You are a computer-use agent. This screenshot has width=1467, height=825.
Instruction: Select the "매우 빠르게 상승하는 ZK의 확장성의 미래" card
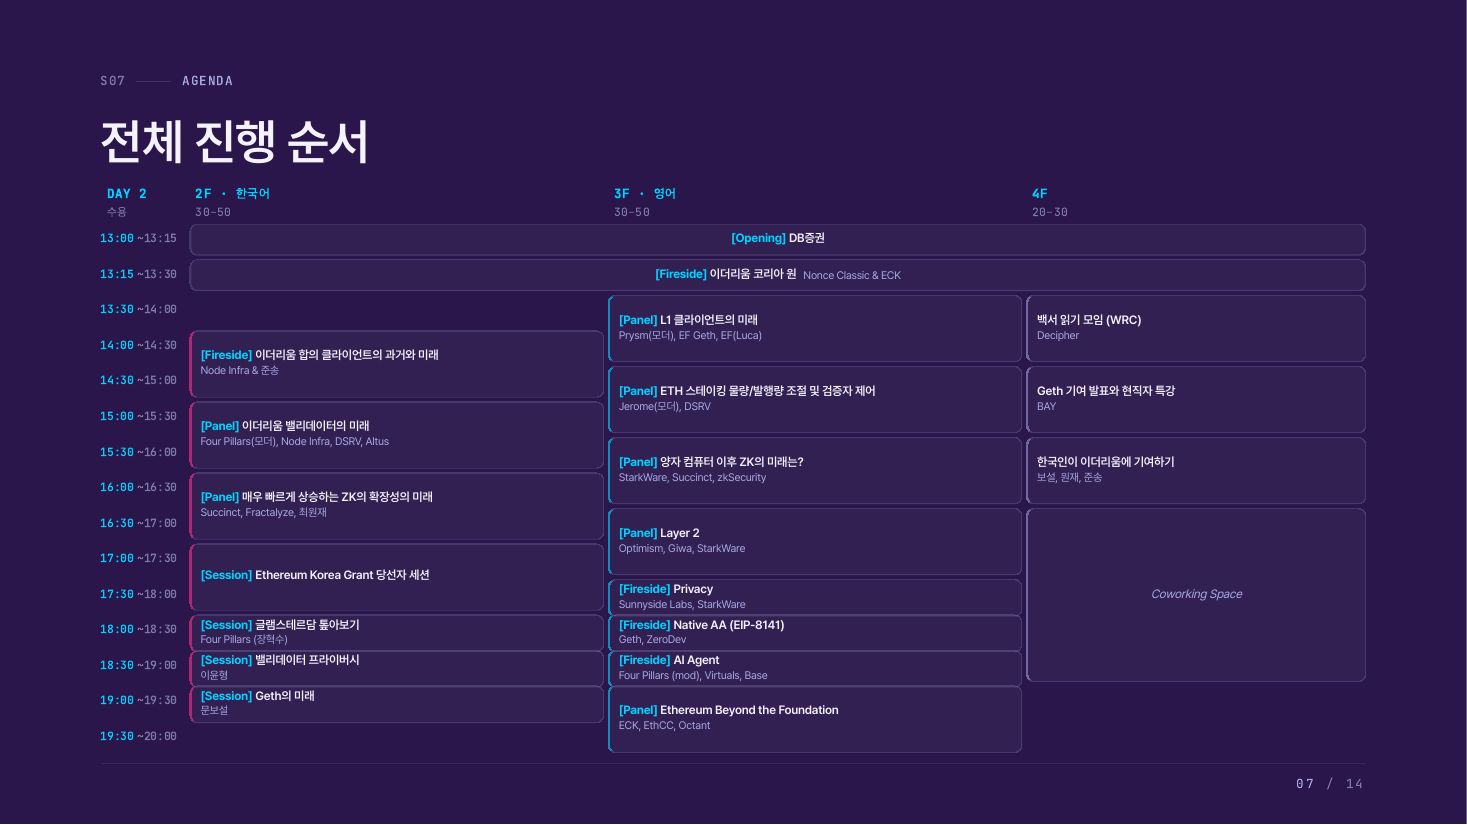(397, 506)
